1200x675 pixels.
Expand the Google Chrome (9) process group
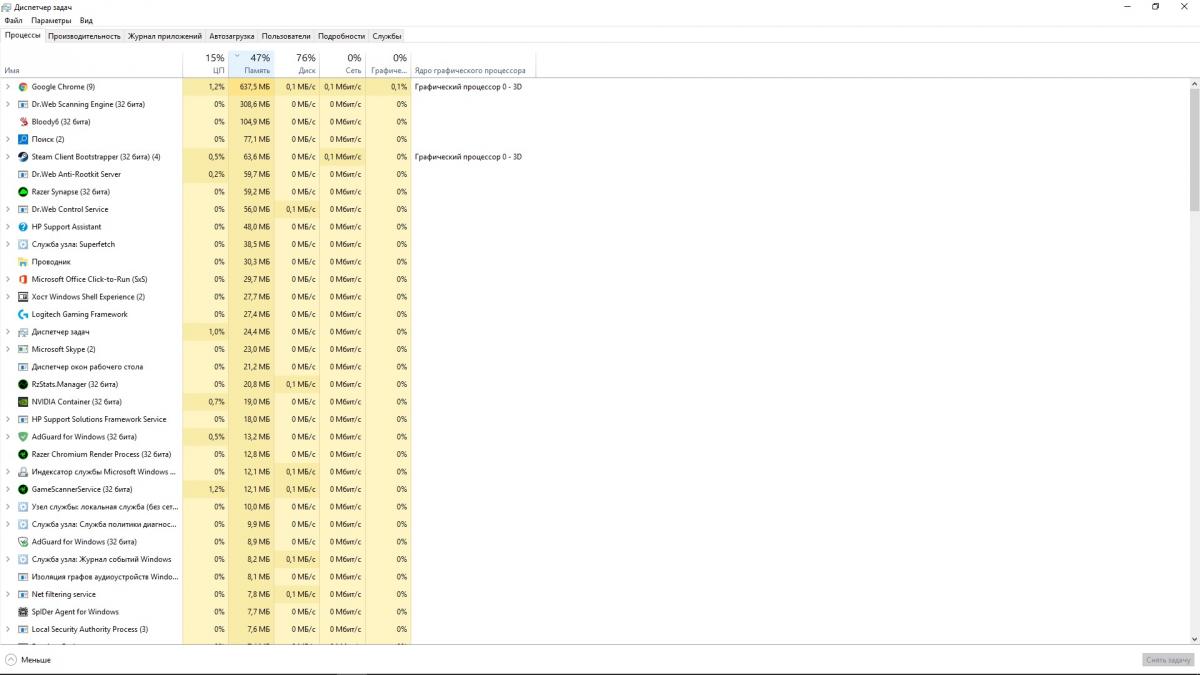(8, 87)
